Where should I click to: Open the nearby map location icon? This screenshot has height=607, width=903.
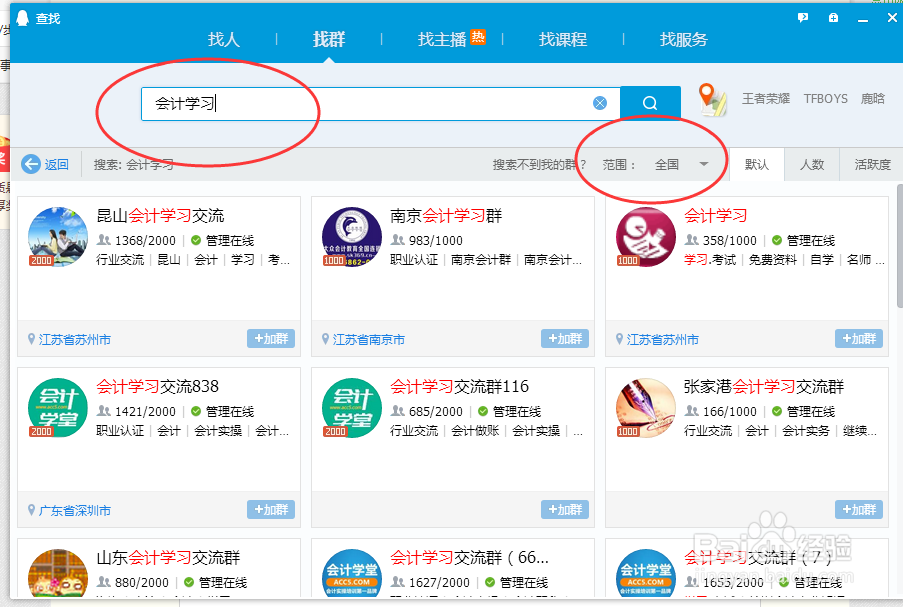pyautogui.click(x=712, y=99)
